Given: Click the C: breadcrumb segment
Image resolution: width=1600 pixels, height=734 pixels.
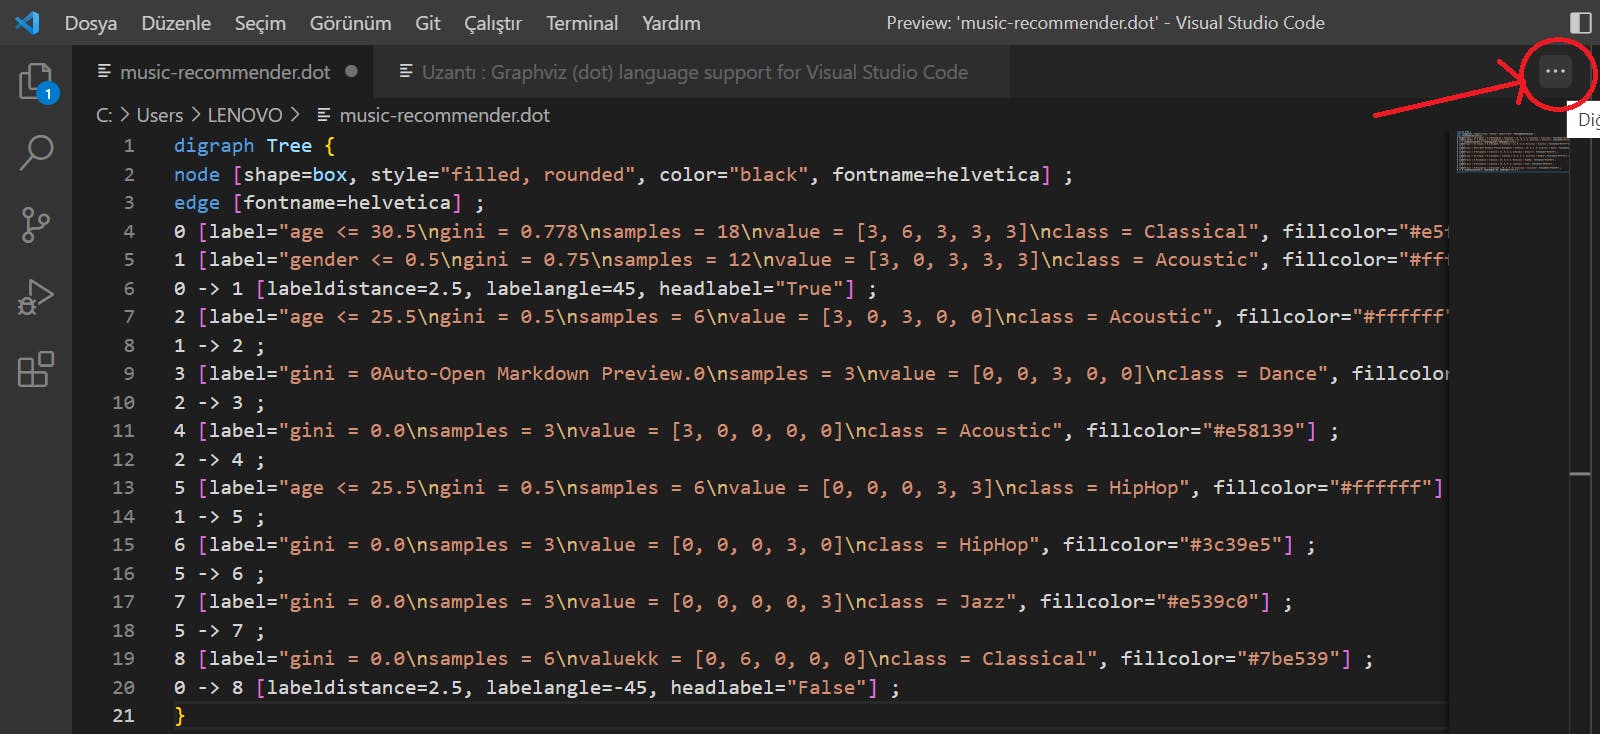Looking at the screenshot, I should coord(104,115).
